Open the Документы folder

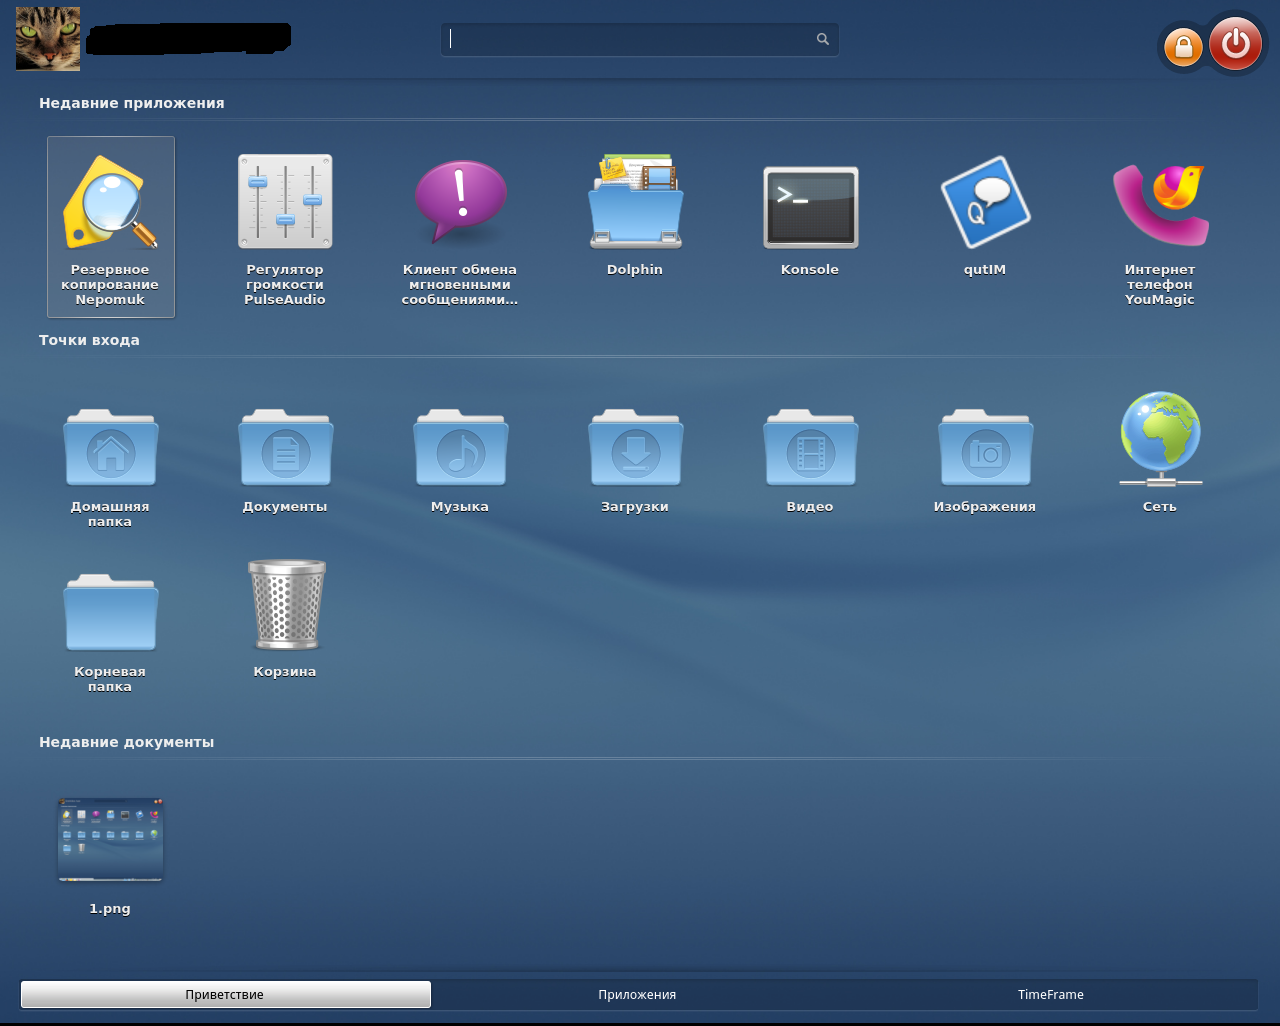(x=285, y=447)
